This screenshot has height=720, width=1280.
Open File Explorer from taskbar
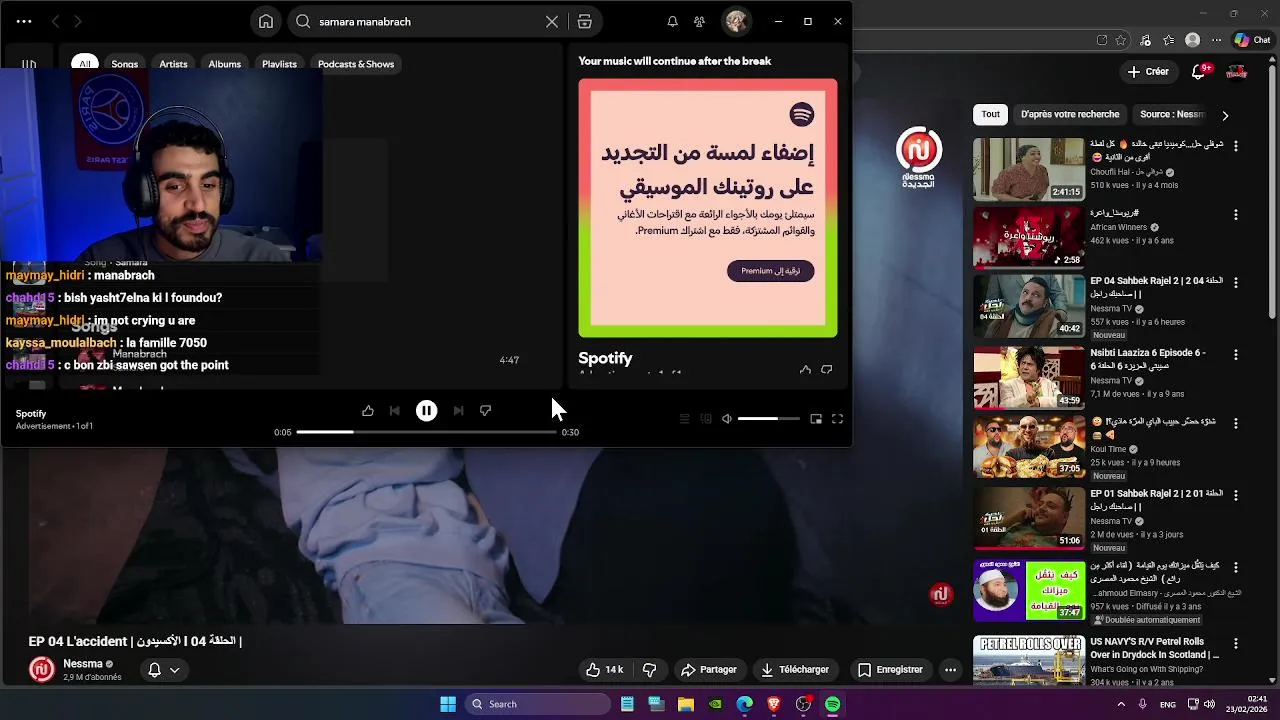coord(686,704)
